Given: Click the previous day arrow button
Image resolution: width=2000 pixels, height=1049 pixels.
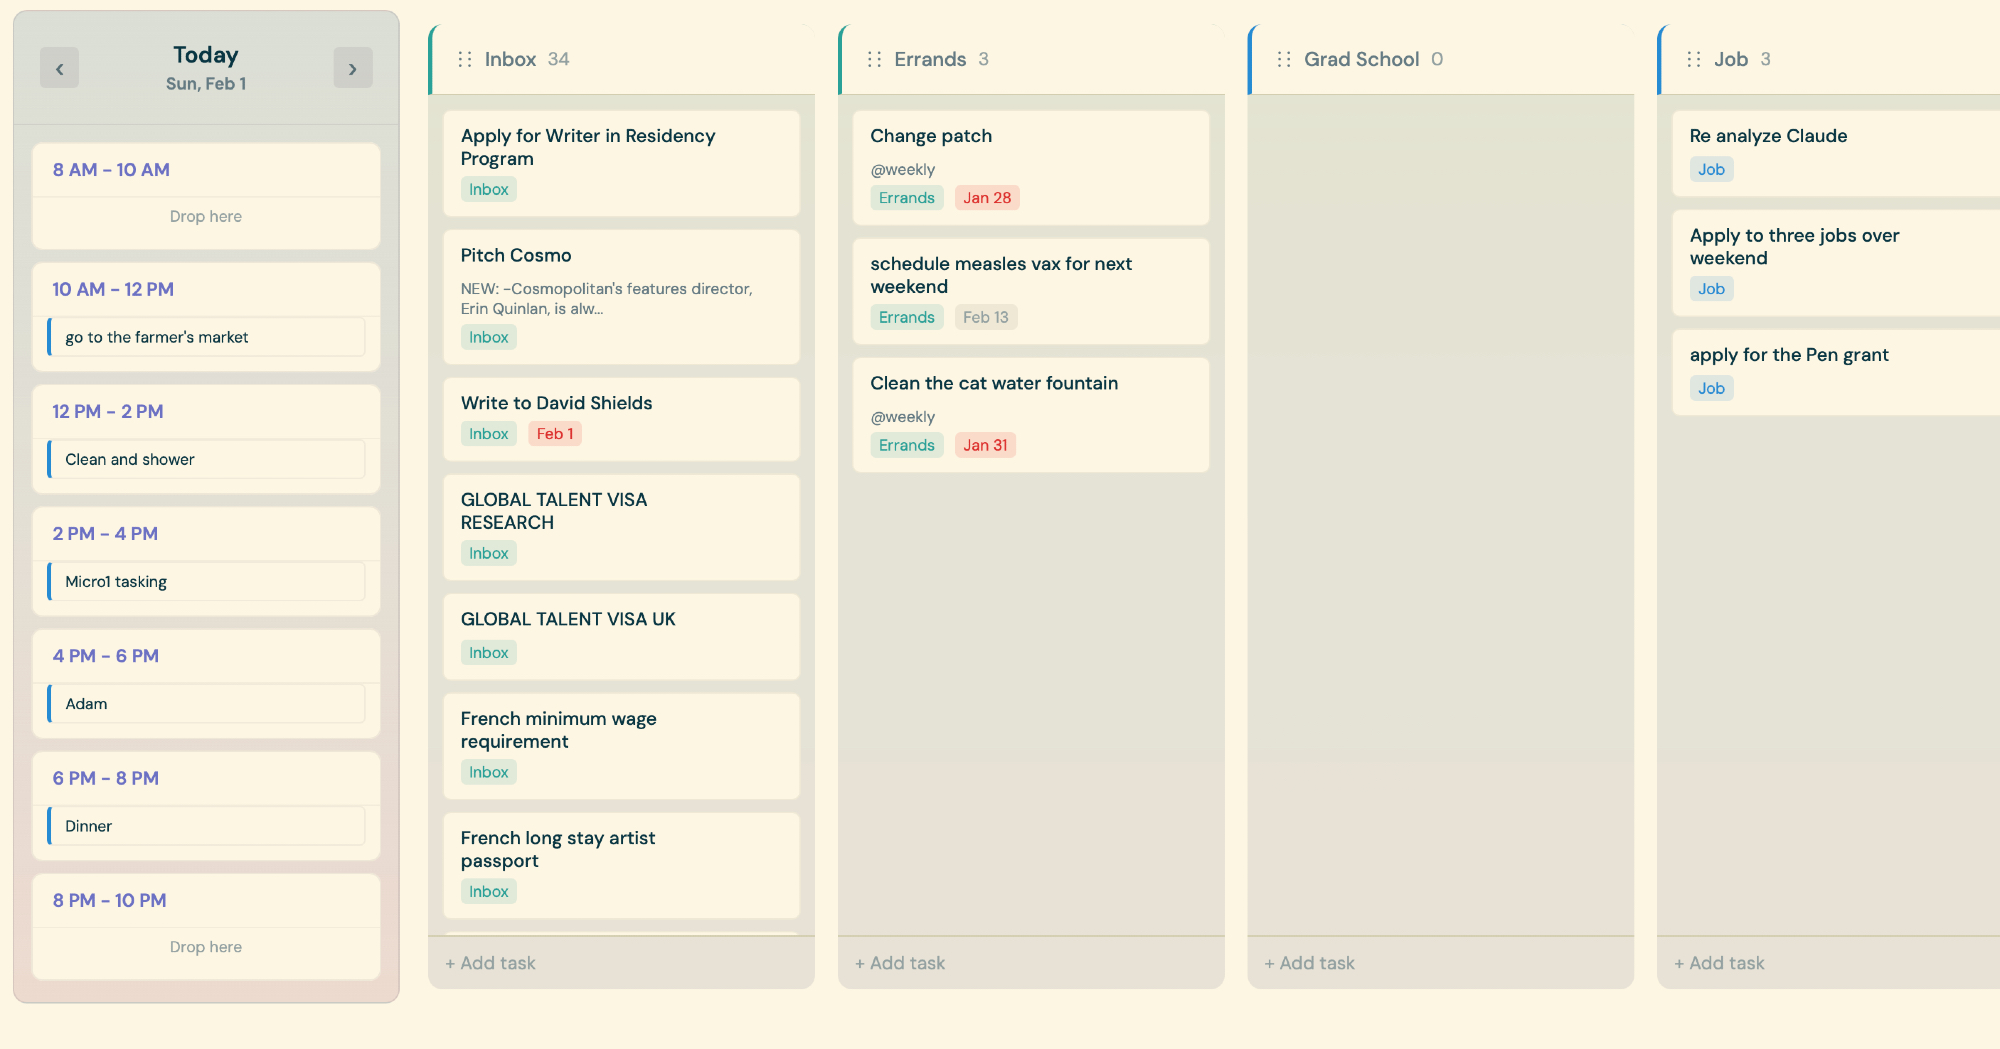Looking at the screenshot, I should click(x=59, y=69).
